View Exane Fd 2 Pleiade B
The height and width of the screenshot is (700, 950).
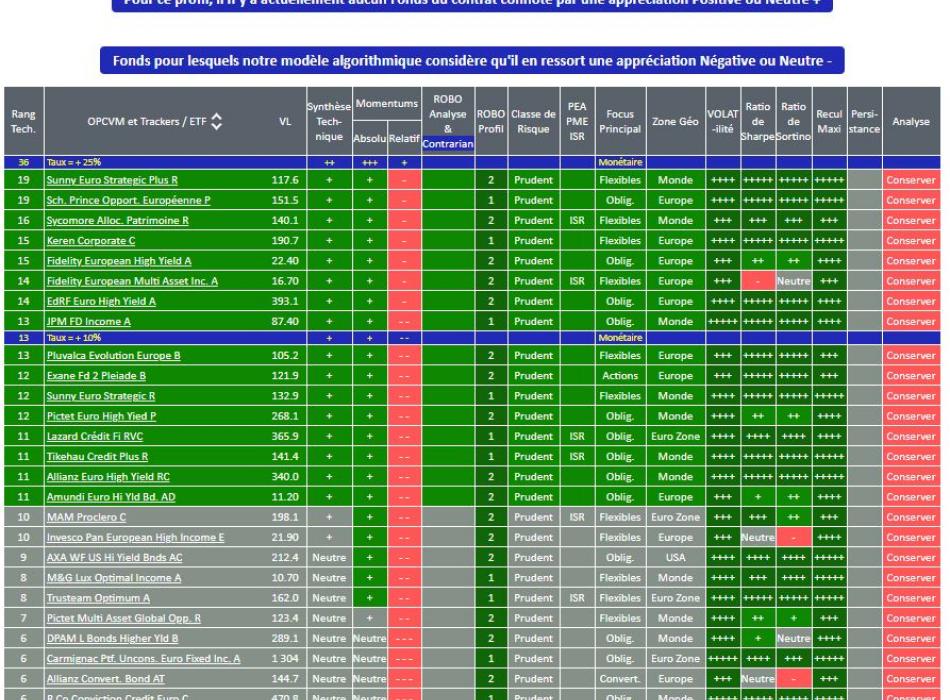(96, 376)
